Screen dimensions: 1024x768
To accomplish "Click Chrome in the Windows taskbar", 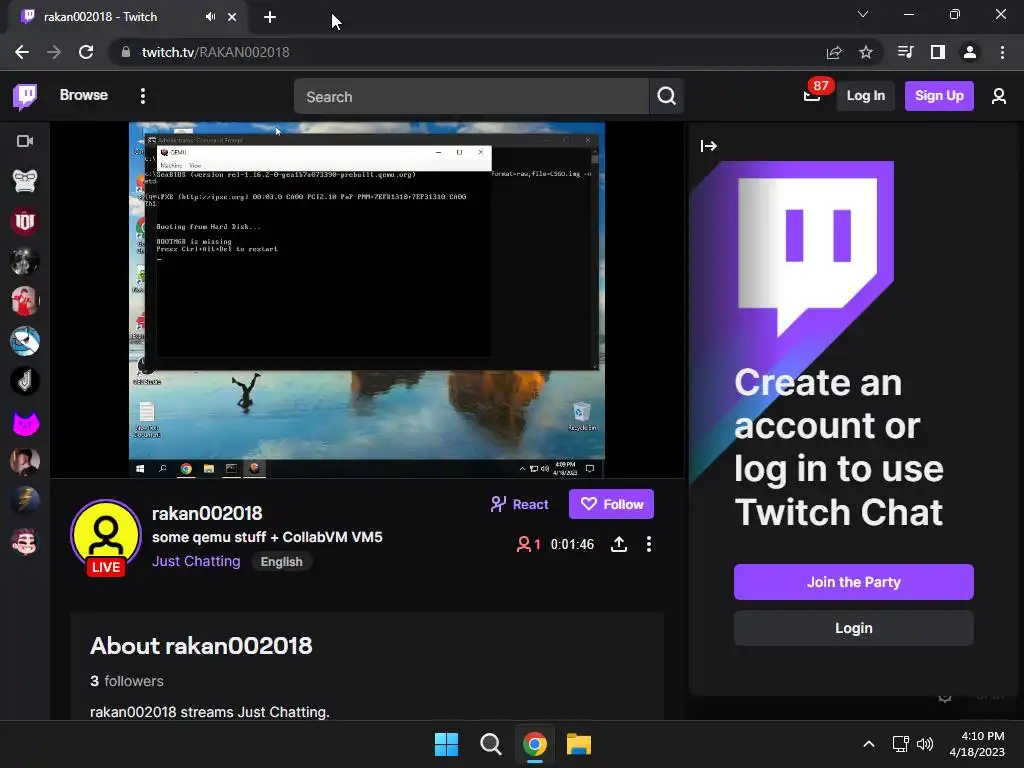I will pyautogui.click(x=535, y=744).
